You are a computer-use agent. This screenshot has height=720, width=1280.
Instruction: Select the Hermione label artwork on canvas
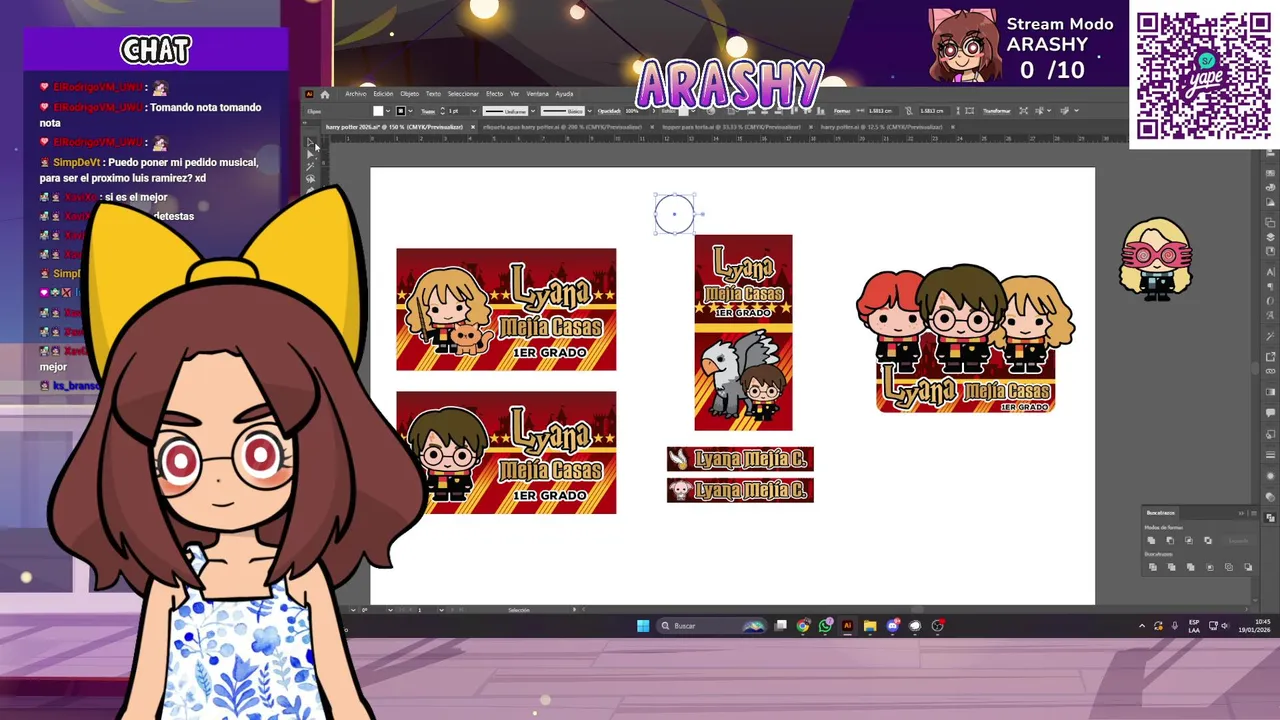tap(506, 309)
